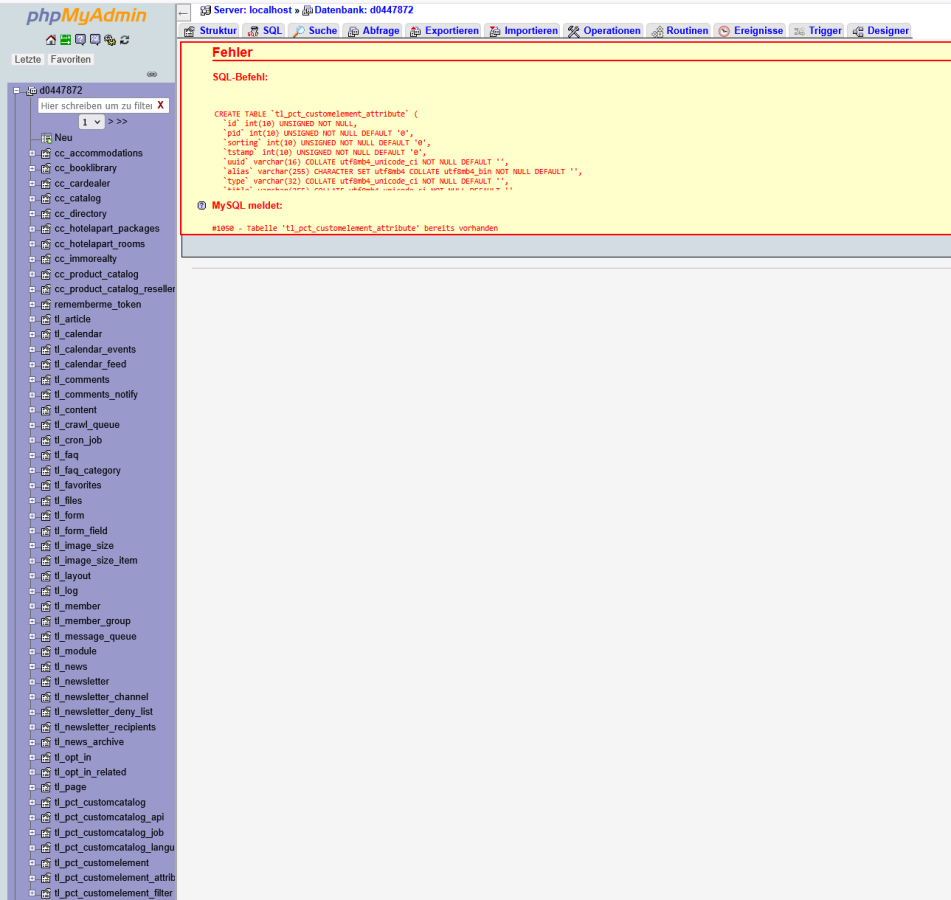
Task: Click the Server: localhost breadcrumb link
Action: tap(252, 10)
